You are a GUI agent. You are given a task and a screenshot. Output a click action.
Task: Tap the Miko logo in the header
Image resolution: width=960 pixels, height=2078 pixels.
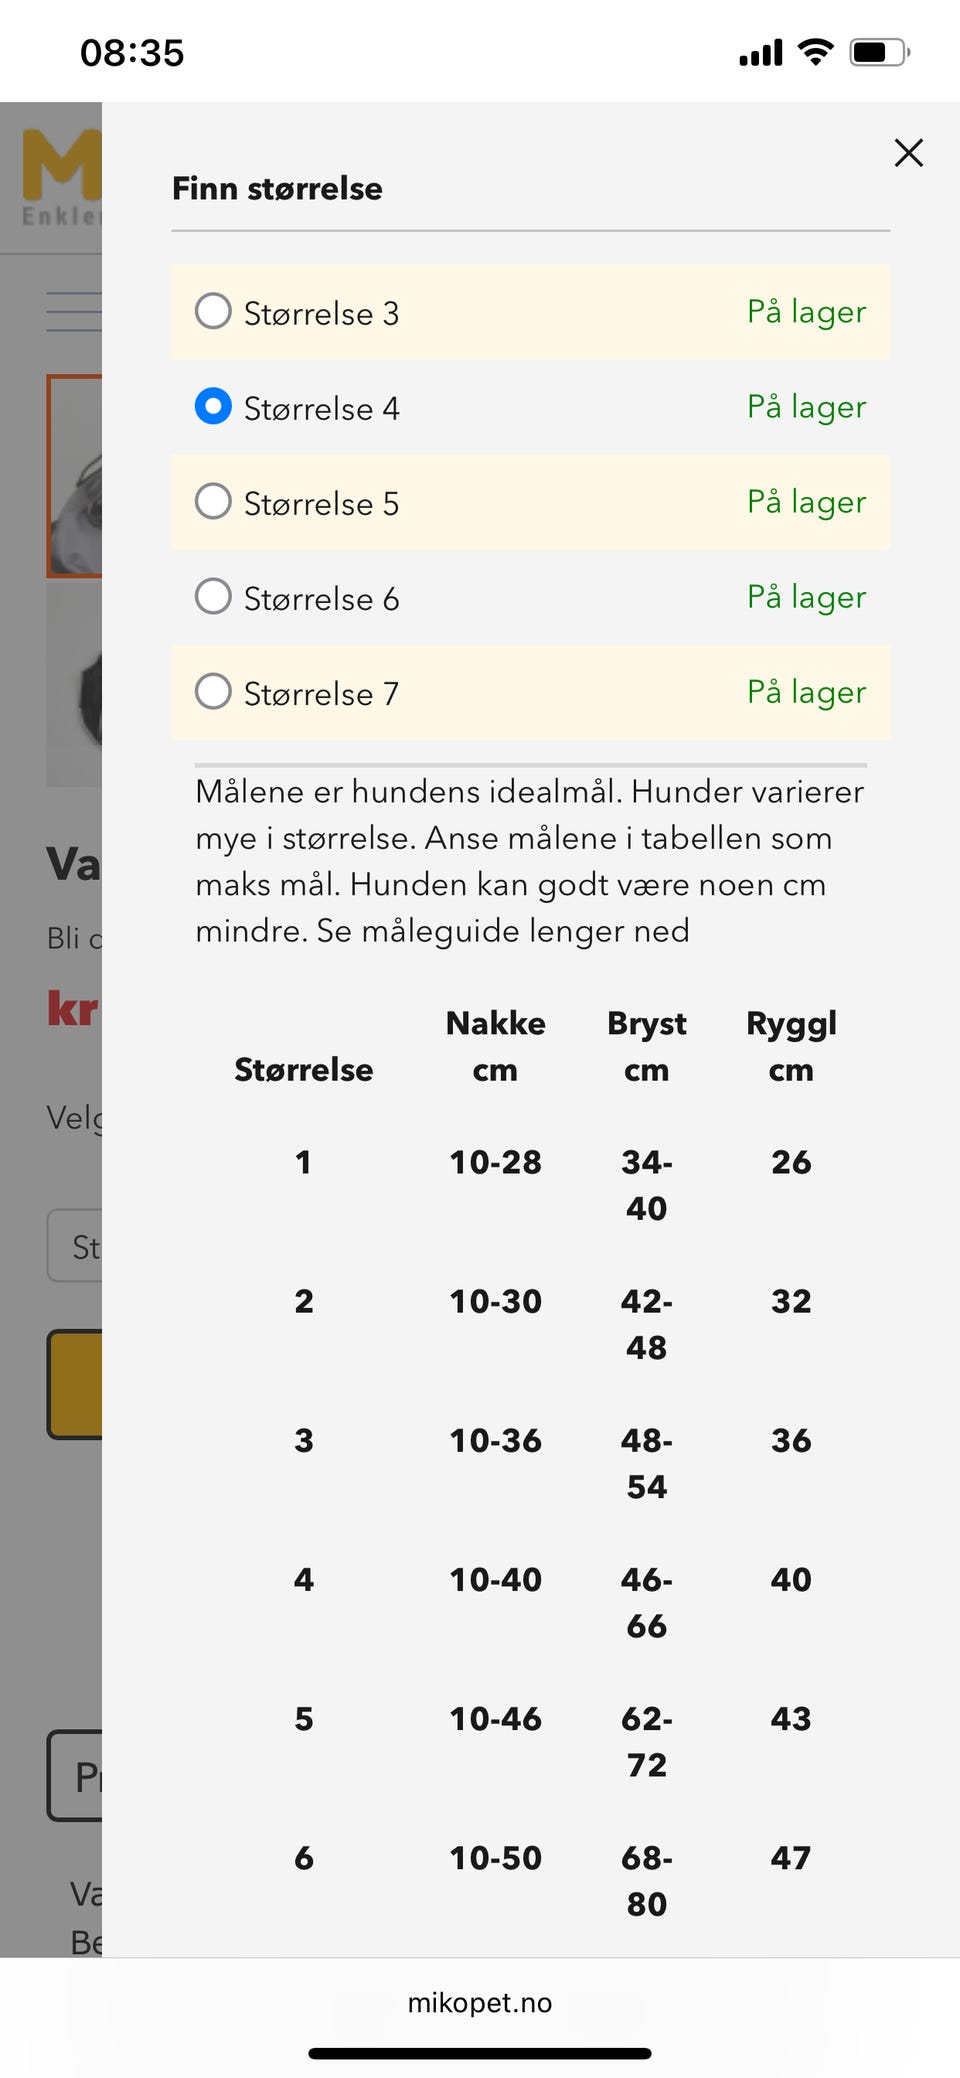coord(62,170)
